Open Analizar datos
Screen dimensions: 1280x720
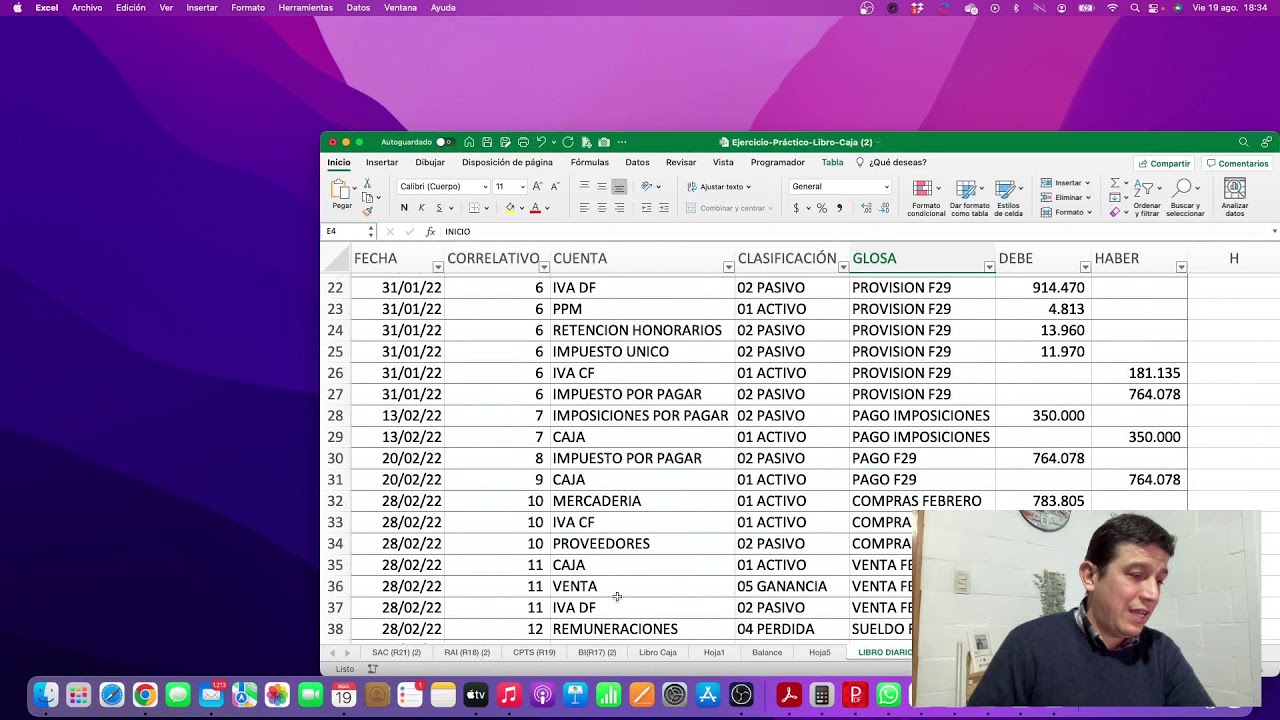click(x=1235, y=198)
